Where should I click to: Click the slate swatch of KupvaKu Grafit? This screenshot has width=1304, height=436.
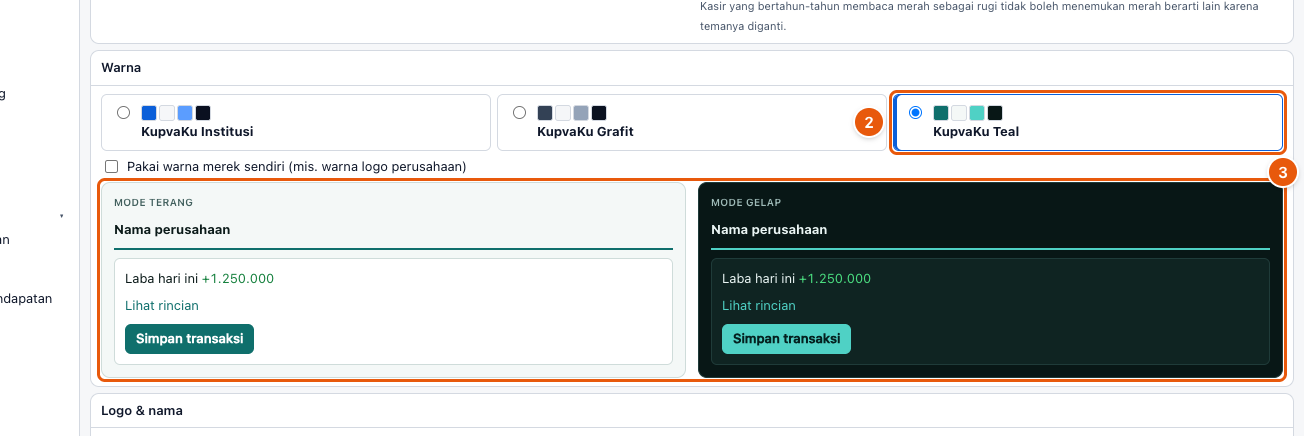(545, 113)
